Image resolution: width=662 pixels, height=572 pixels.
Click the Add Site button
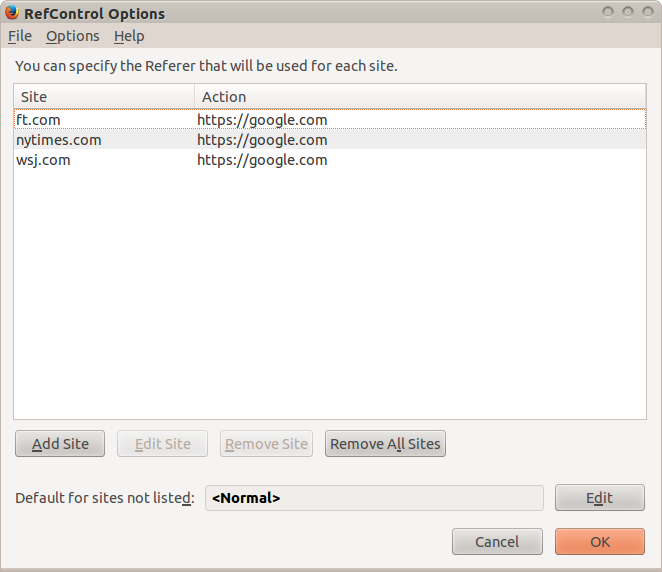click(x=60, y=444)
